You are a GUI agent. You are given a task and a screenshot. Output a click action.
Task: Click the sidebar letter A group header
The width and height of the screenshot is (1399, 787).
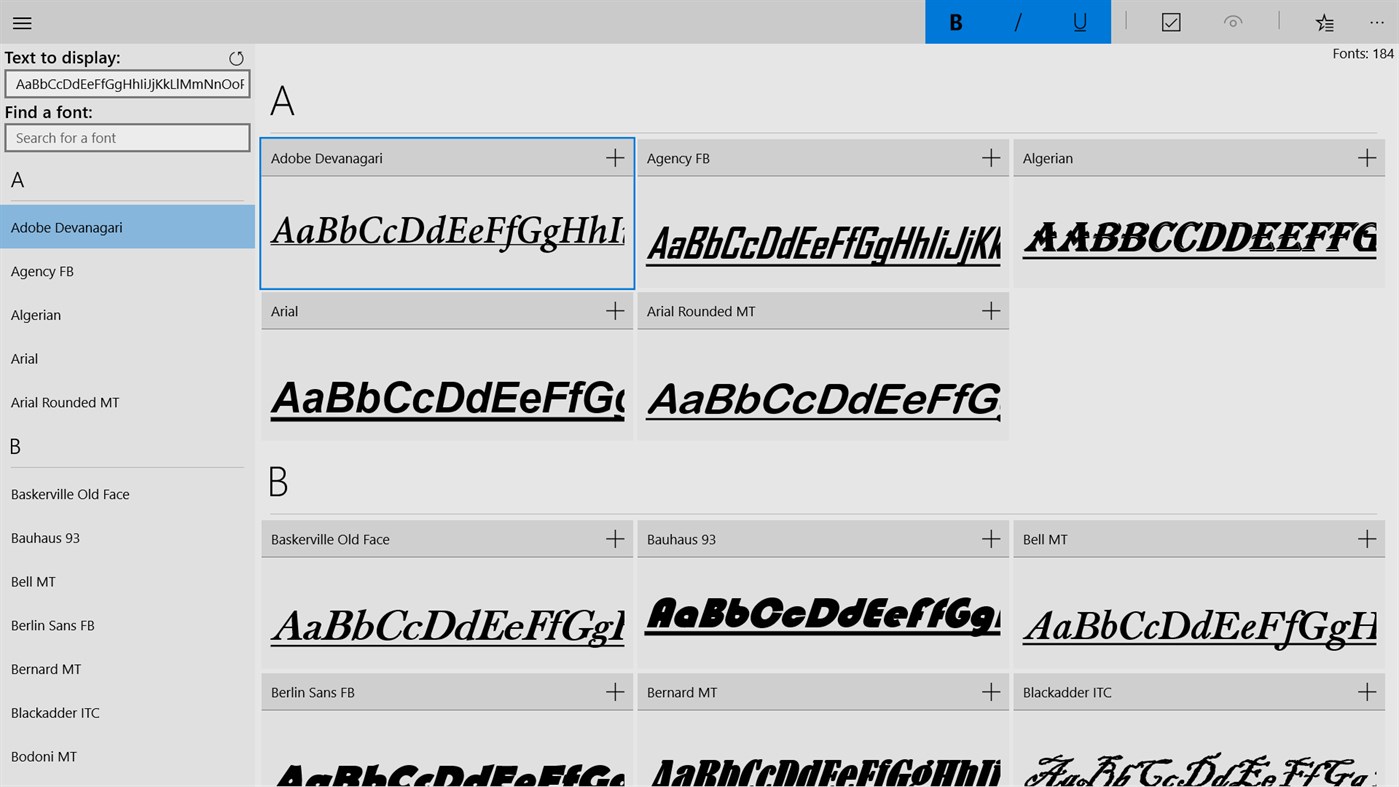tap(17, 180)
